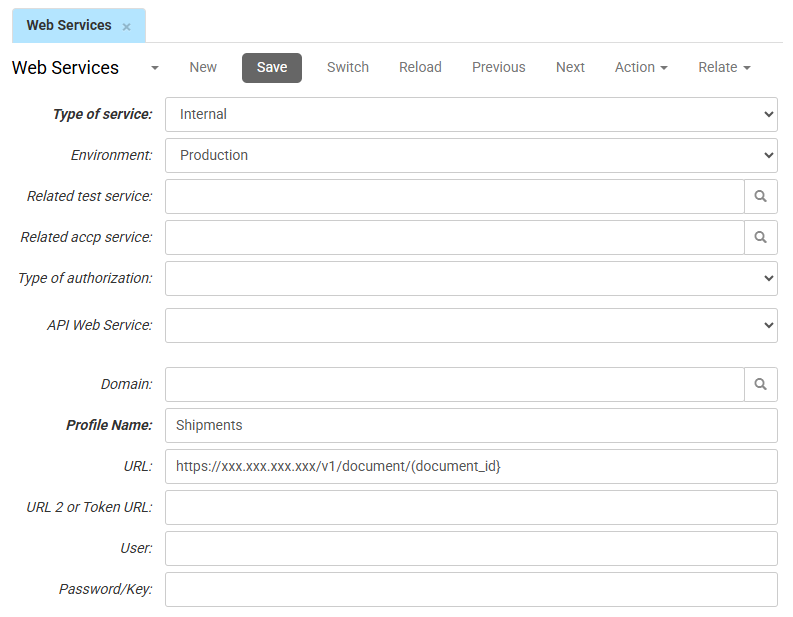Click New to create a record
Image resolution: width=793 pixels, height=617 pixels.
point(203,68)
